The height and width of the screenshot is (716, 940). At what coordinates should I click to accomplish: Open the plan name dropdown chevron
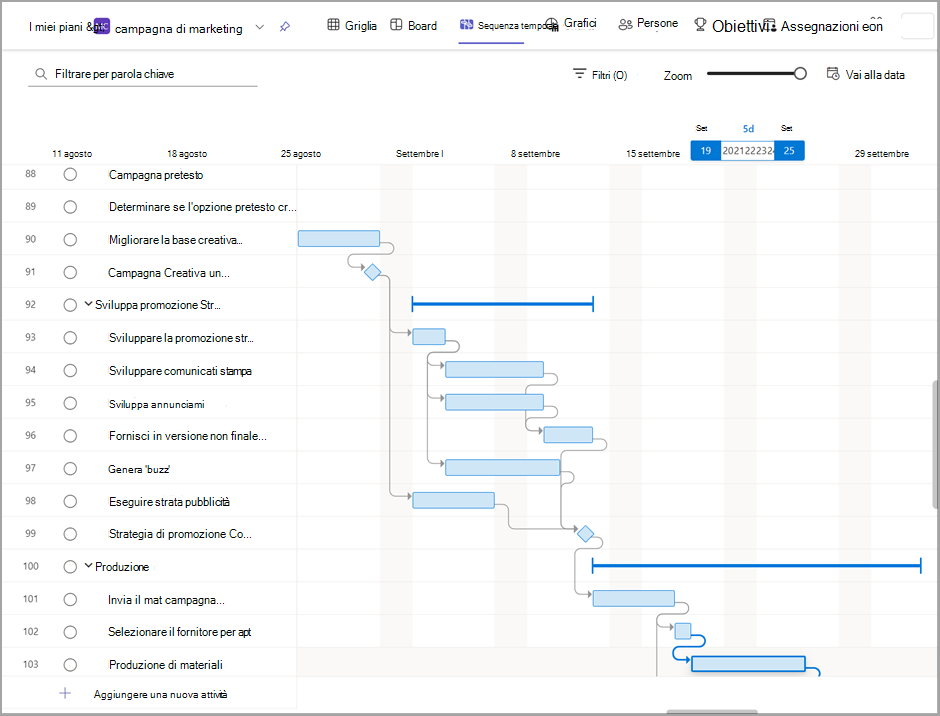[260, 27]
